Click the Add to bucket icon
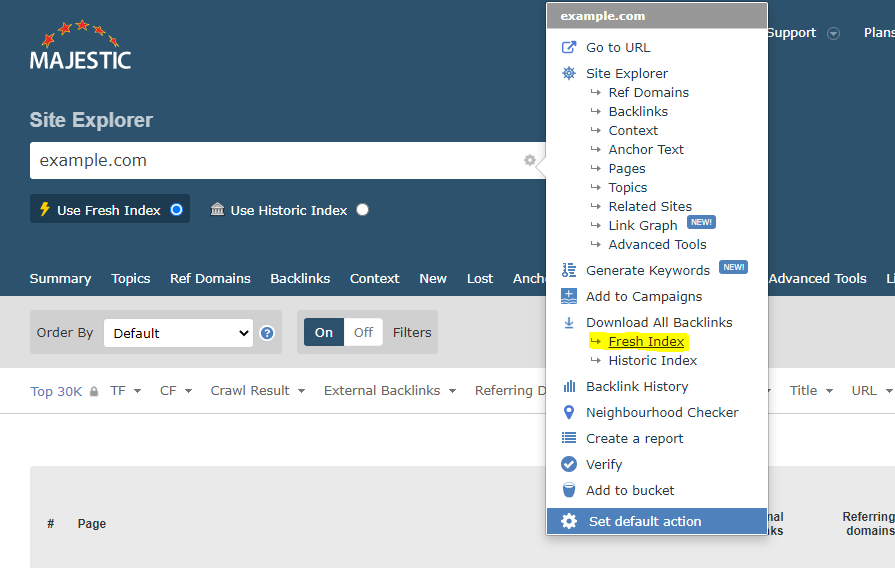The width and height of the screenshot is (895, 568). (x=569, y=490)
